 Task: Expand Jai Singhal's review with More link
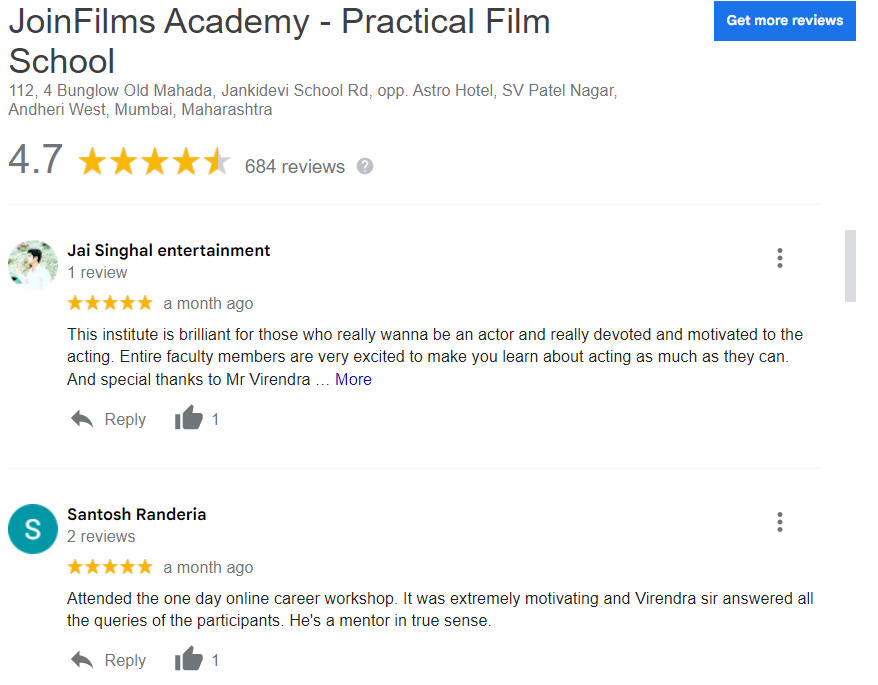click(x=353, y=379)
